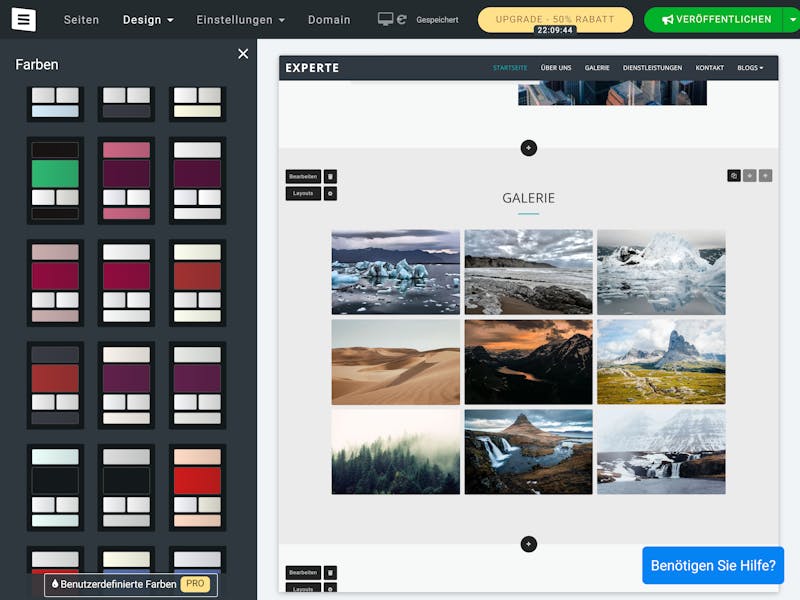The width and height of the screenshot is (800, 600).
Task: Duplicate the Galerie section with copy icon
Action: 734,176
